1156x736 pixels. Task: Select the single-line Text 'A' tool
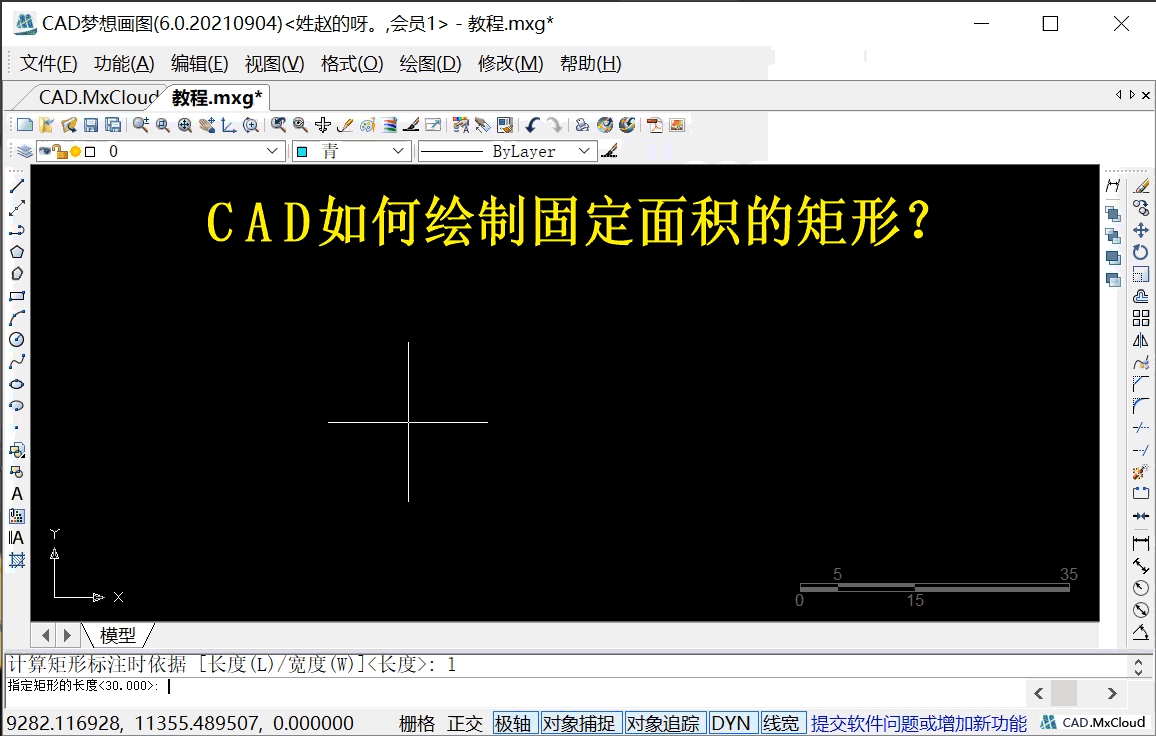pos(17,494)
